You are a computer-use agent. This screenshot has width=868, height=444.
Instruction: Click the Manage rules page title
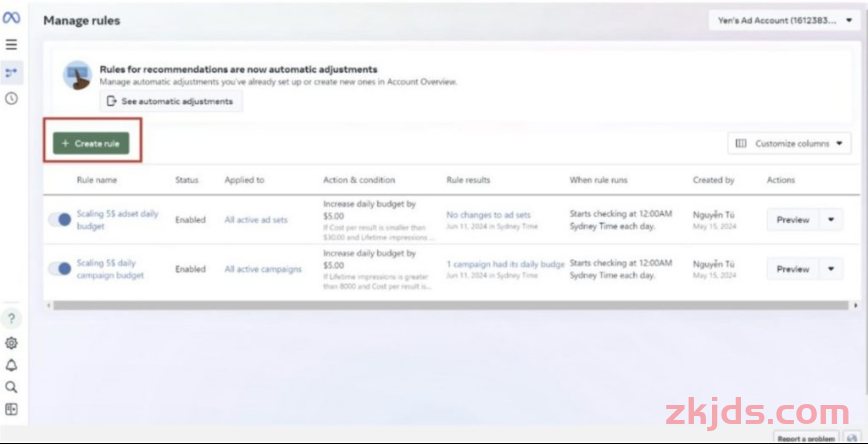82,20
